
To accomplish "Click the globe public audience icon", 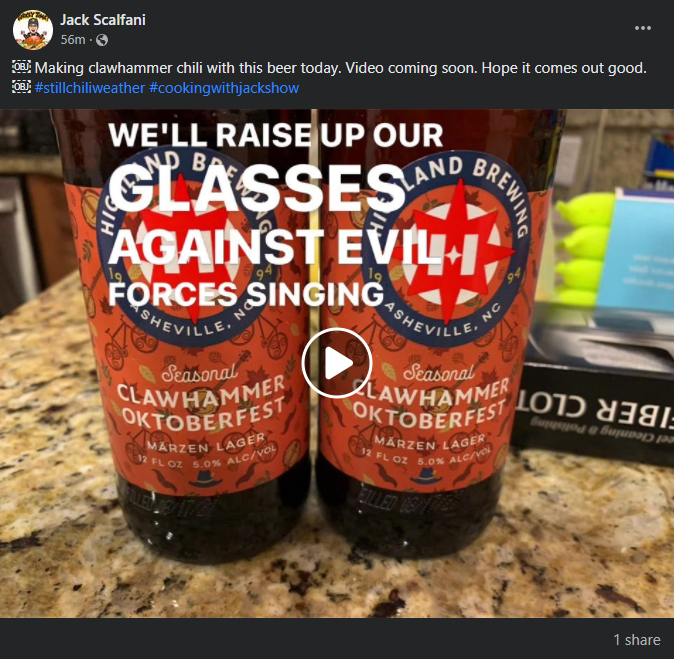I will coord(102,40).
